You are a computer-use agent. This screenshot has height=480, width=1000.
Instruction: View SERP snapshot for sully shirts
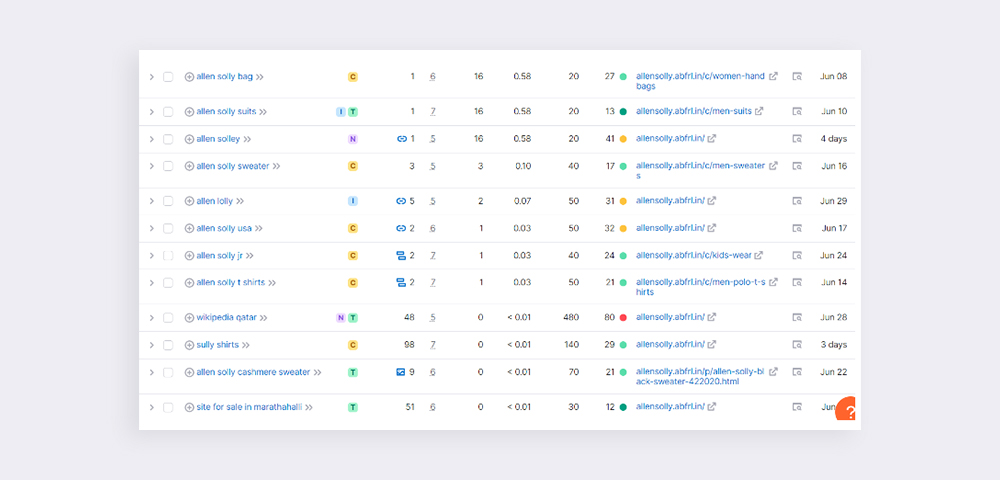[x=797, y=345]
